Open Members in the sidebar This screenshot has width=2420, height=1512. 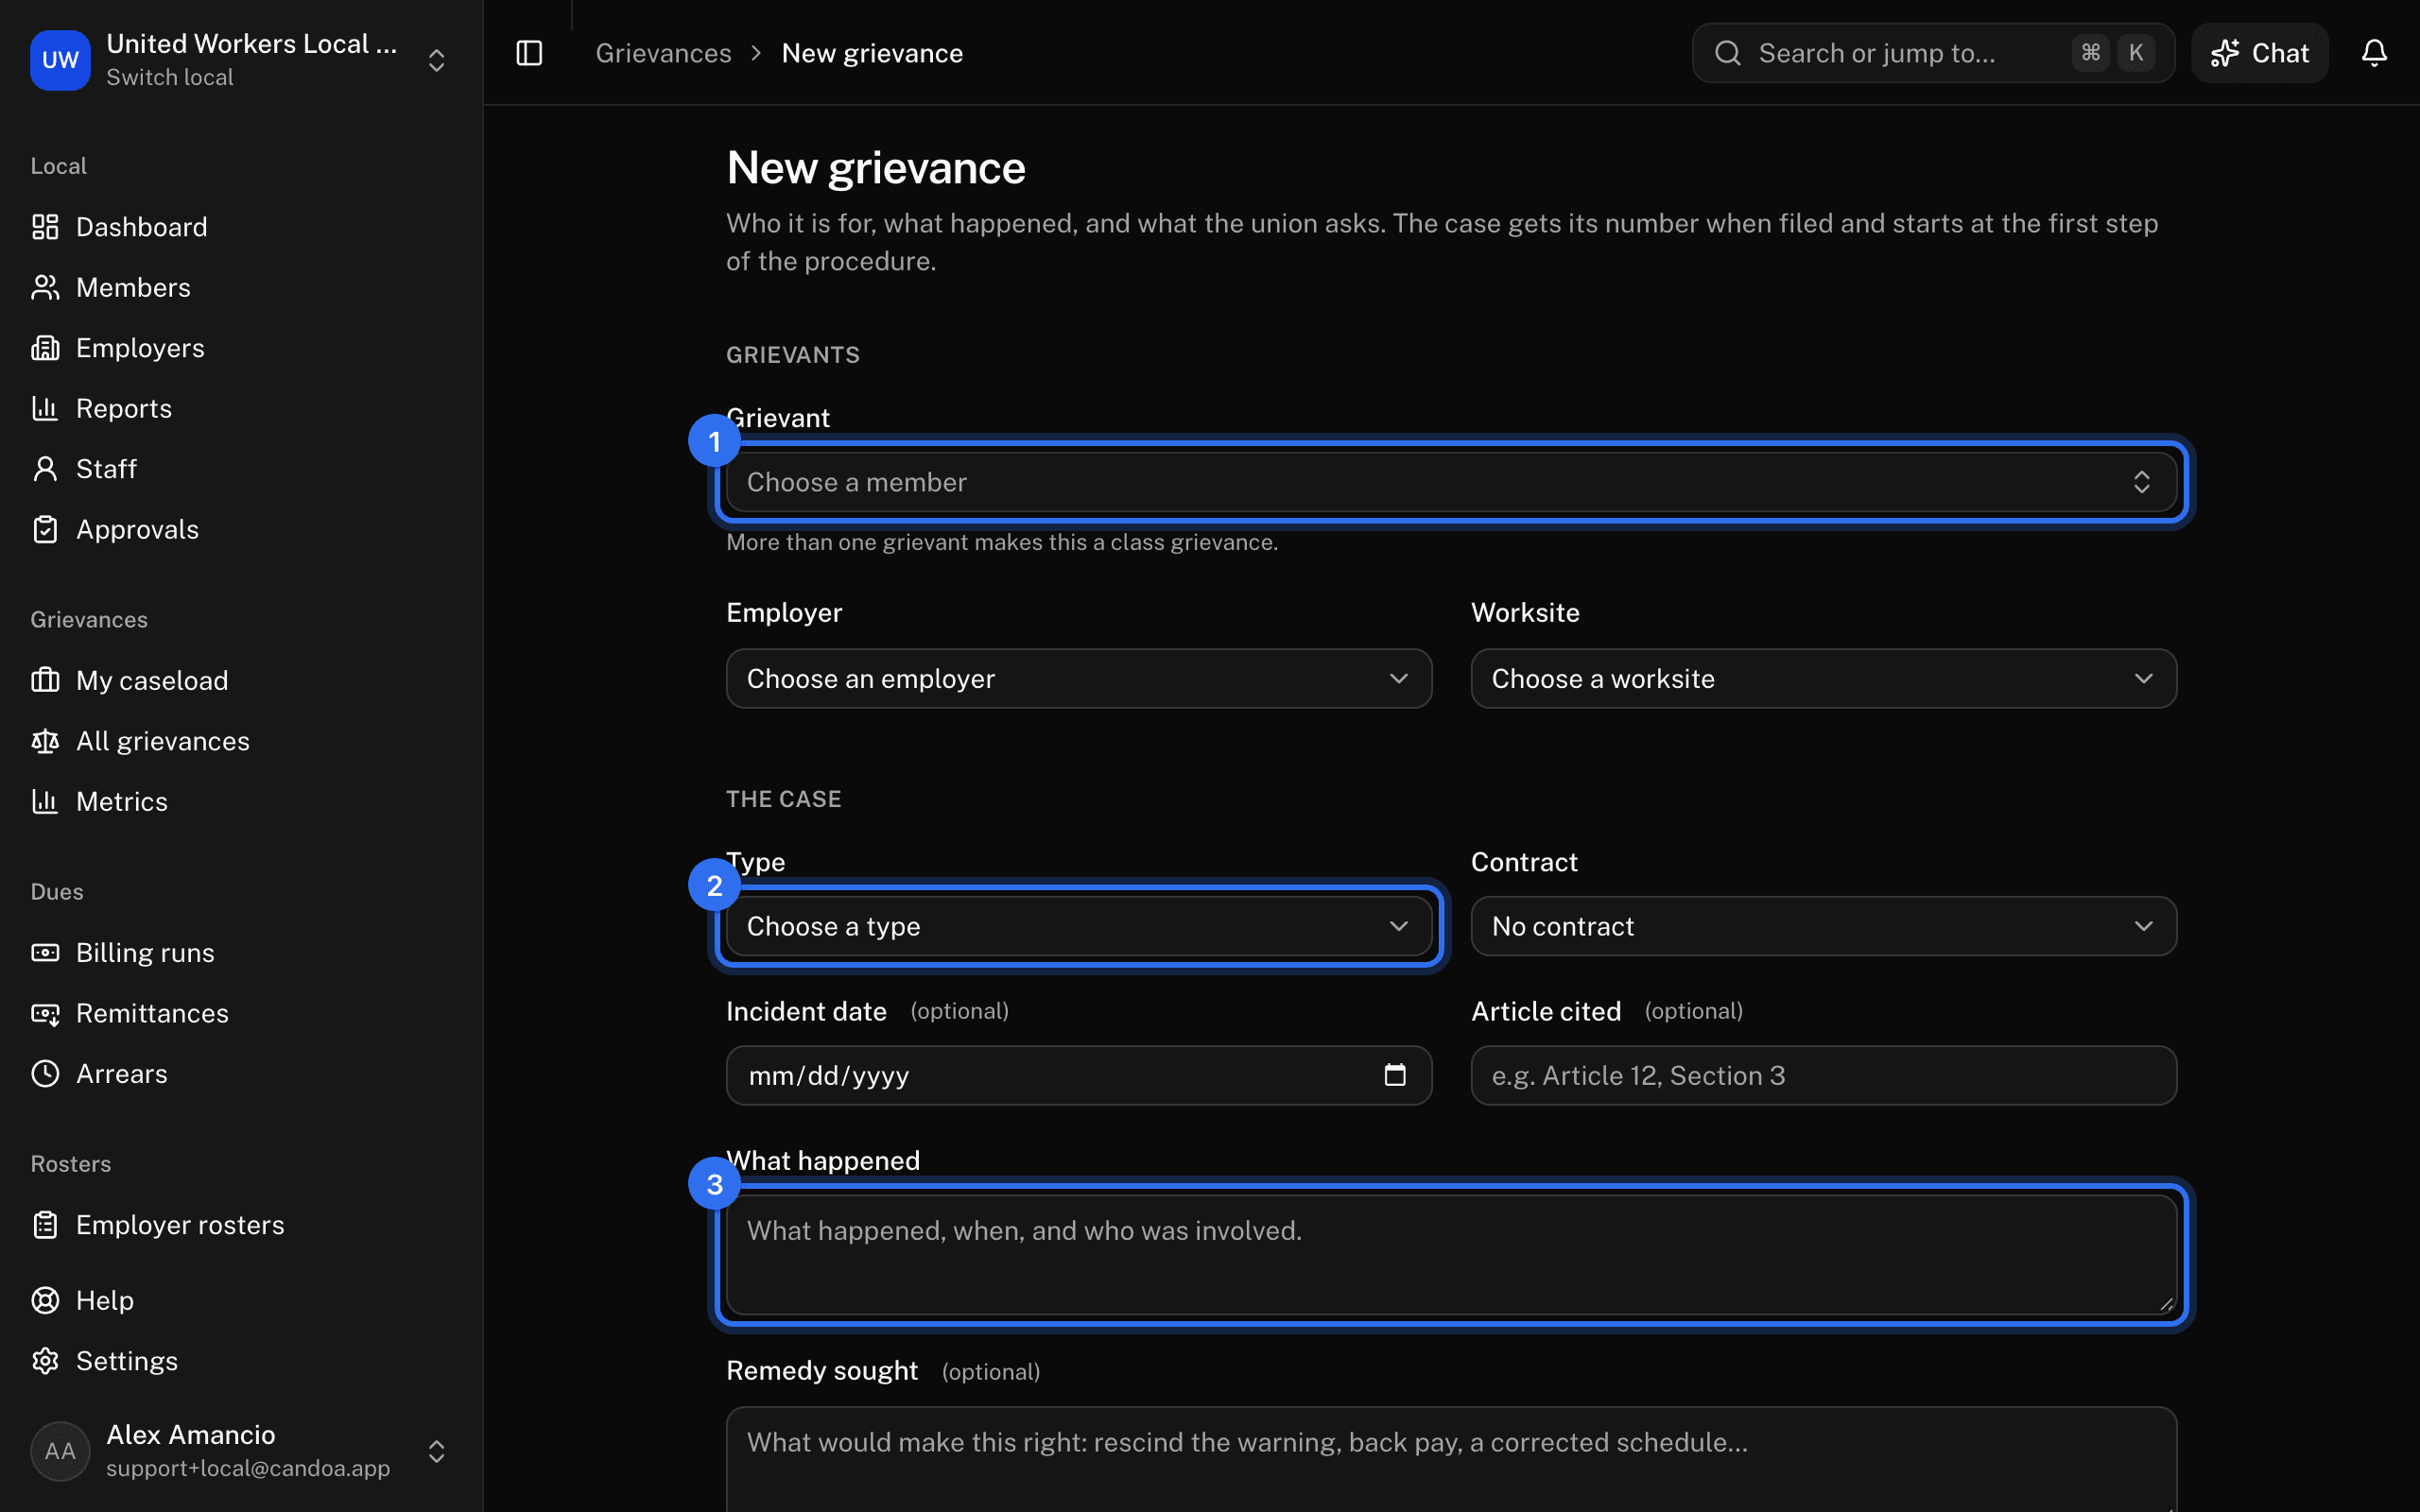pos(133,288)
